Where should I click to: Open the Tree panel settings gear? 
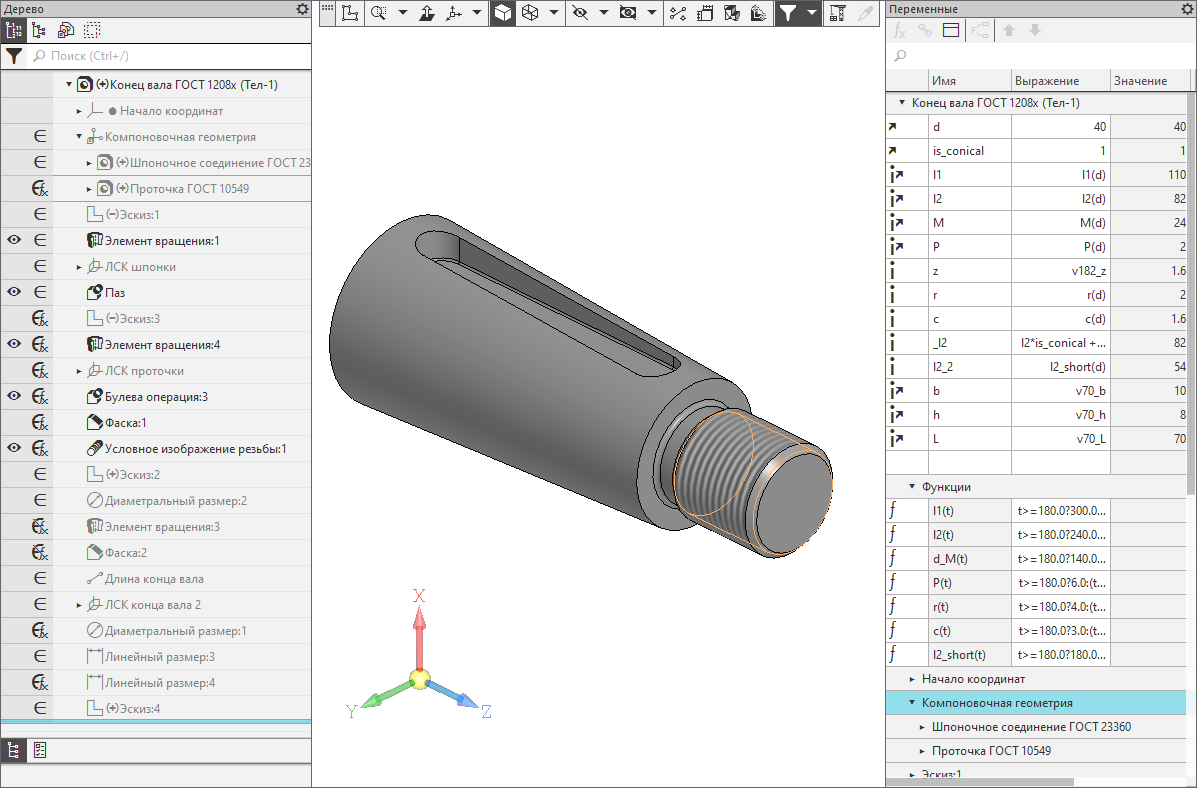pos(302,9)
